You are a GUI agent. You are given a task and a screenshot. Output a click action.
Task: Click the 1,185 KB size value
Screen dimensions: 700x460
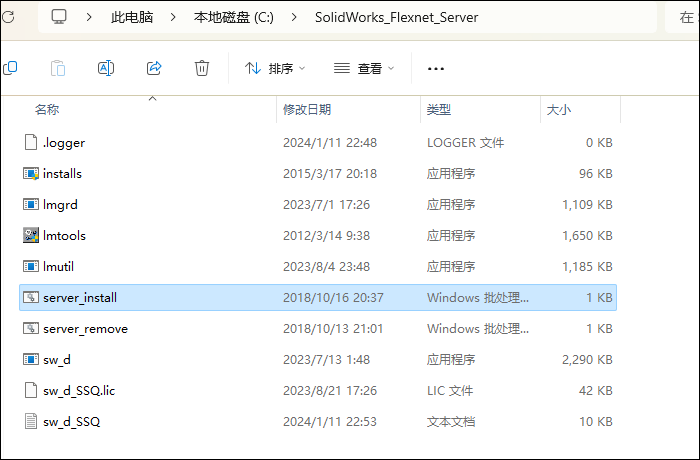[587, 266]
